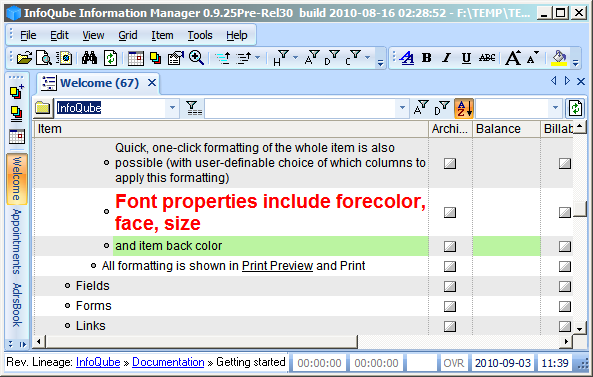Toggle the A-Z sort button

(x=464, y=109)
